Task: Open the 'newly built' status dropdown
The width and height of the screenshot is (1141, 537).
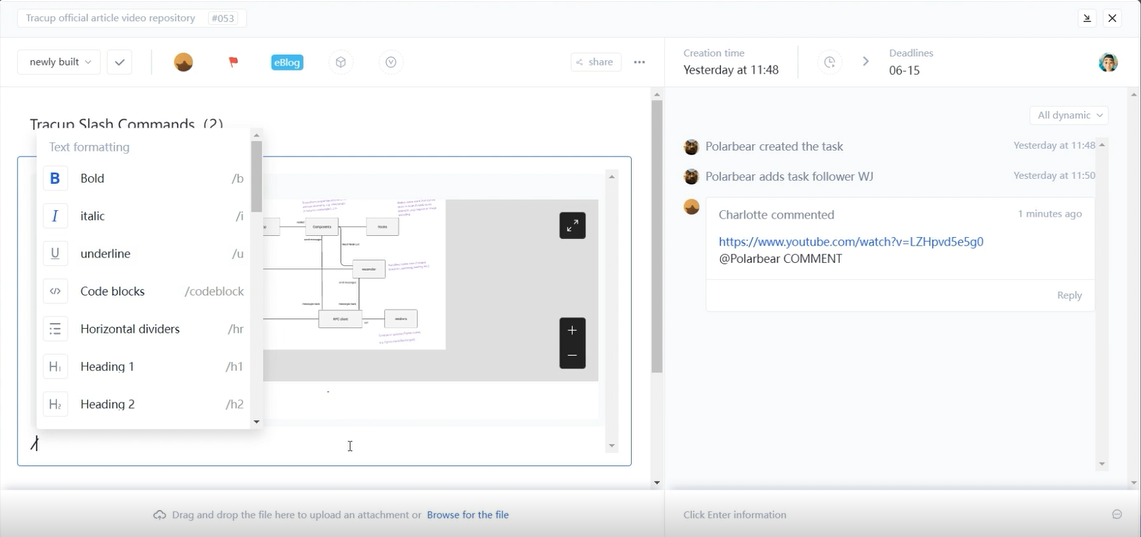Action: point(59,62)
